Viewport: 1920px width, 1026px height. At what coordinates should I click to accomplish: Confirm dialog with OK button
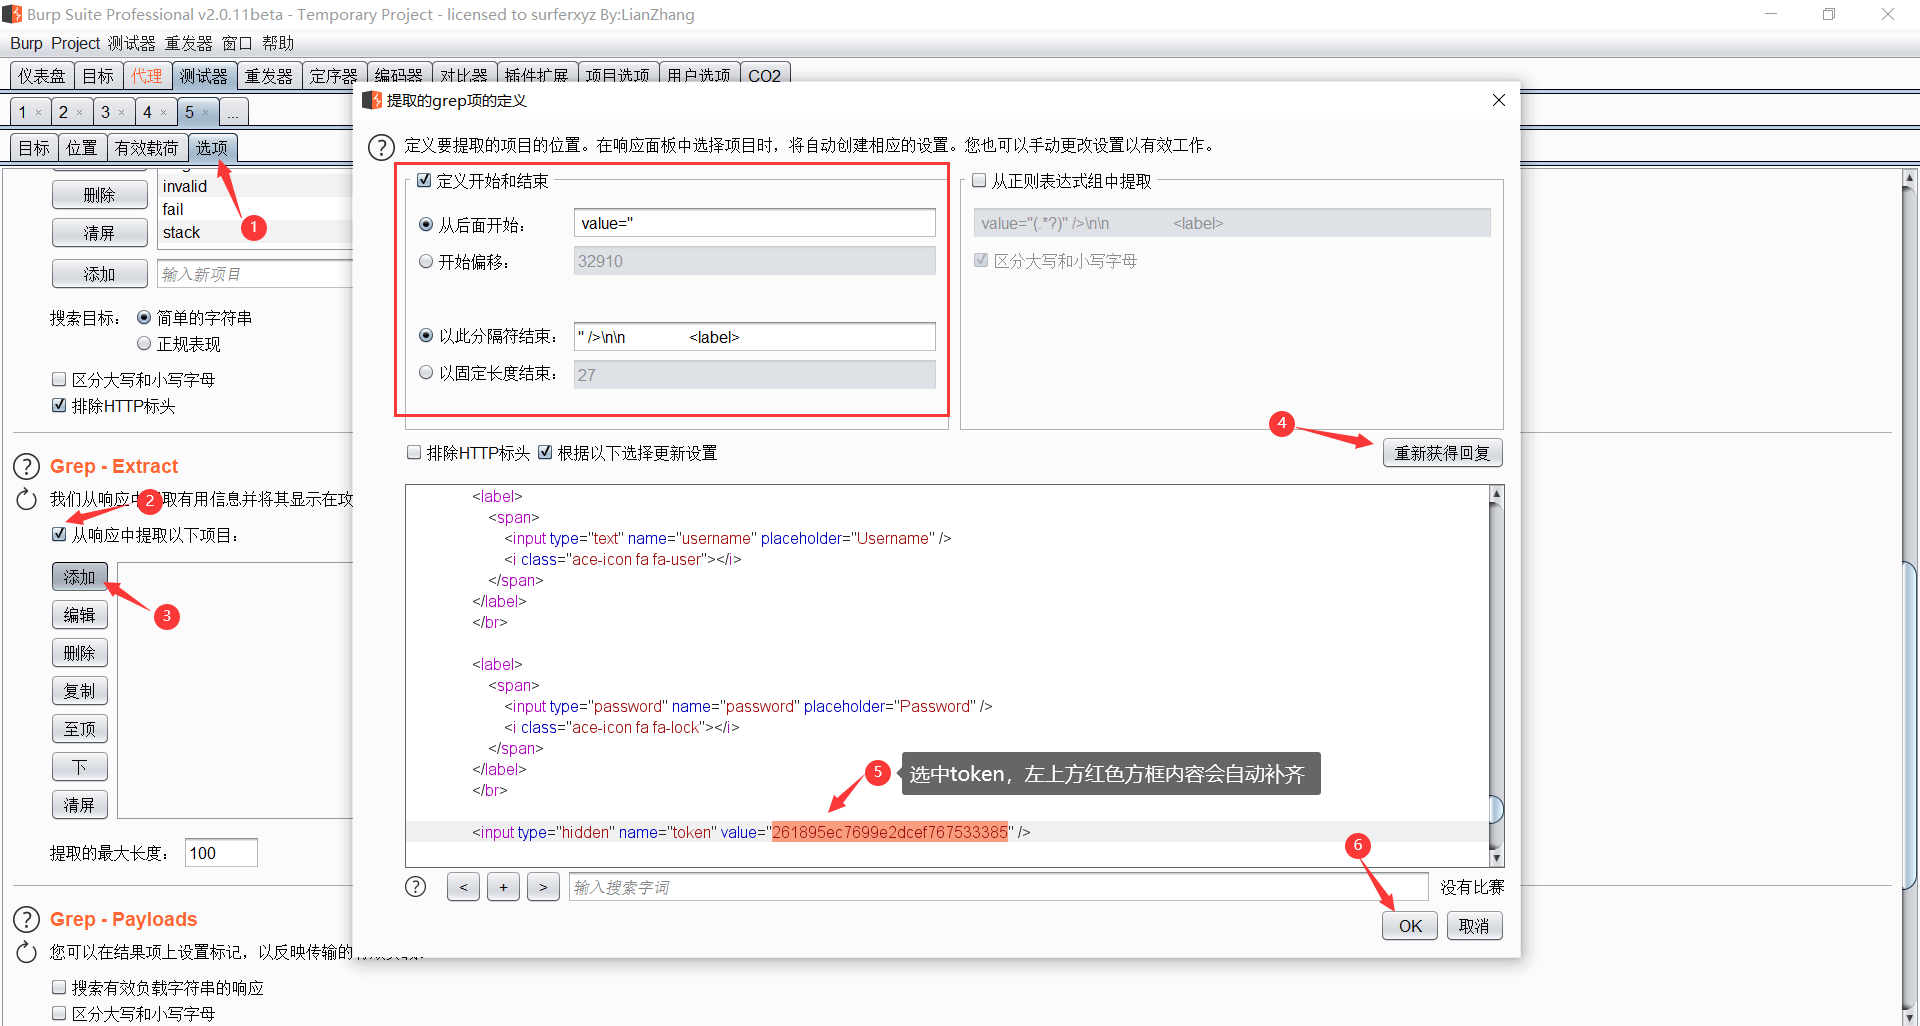(x=1410, y=926)
